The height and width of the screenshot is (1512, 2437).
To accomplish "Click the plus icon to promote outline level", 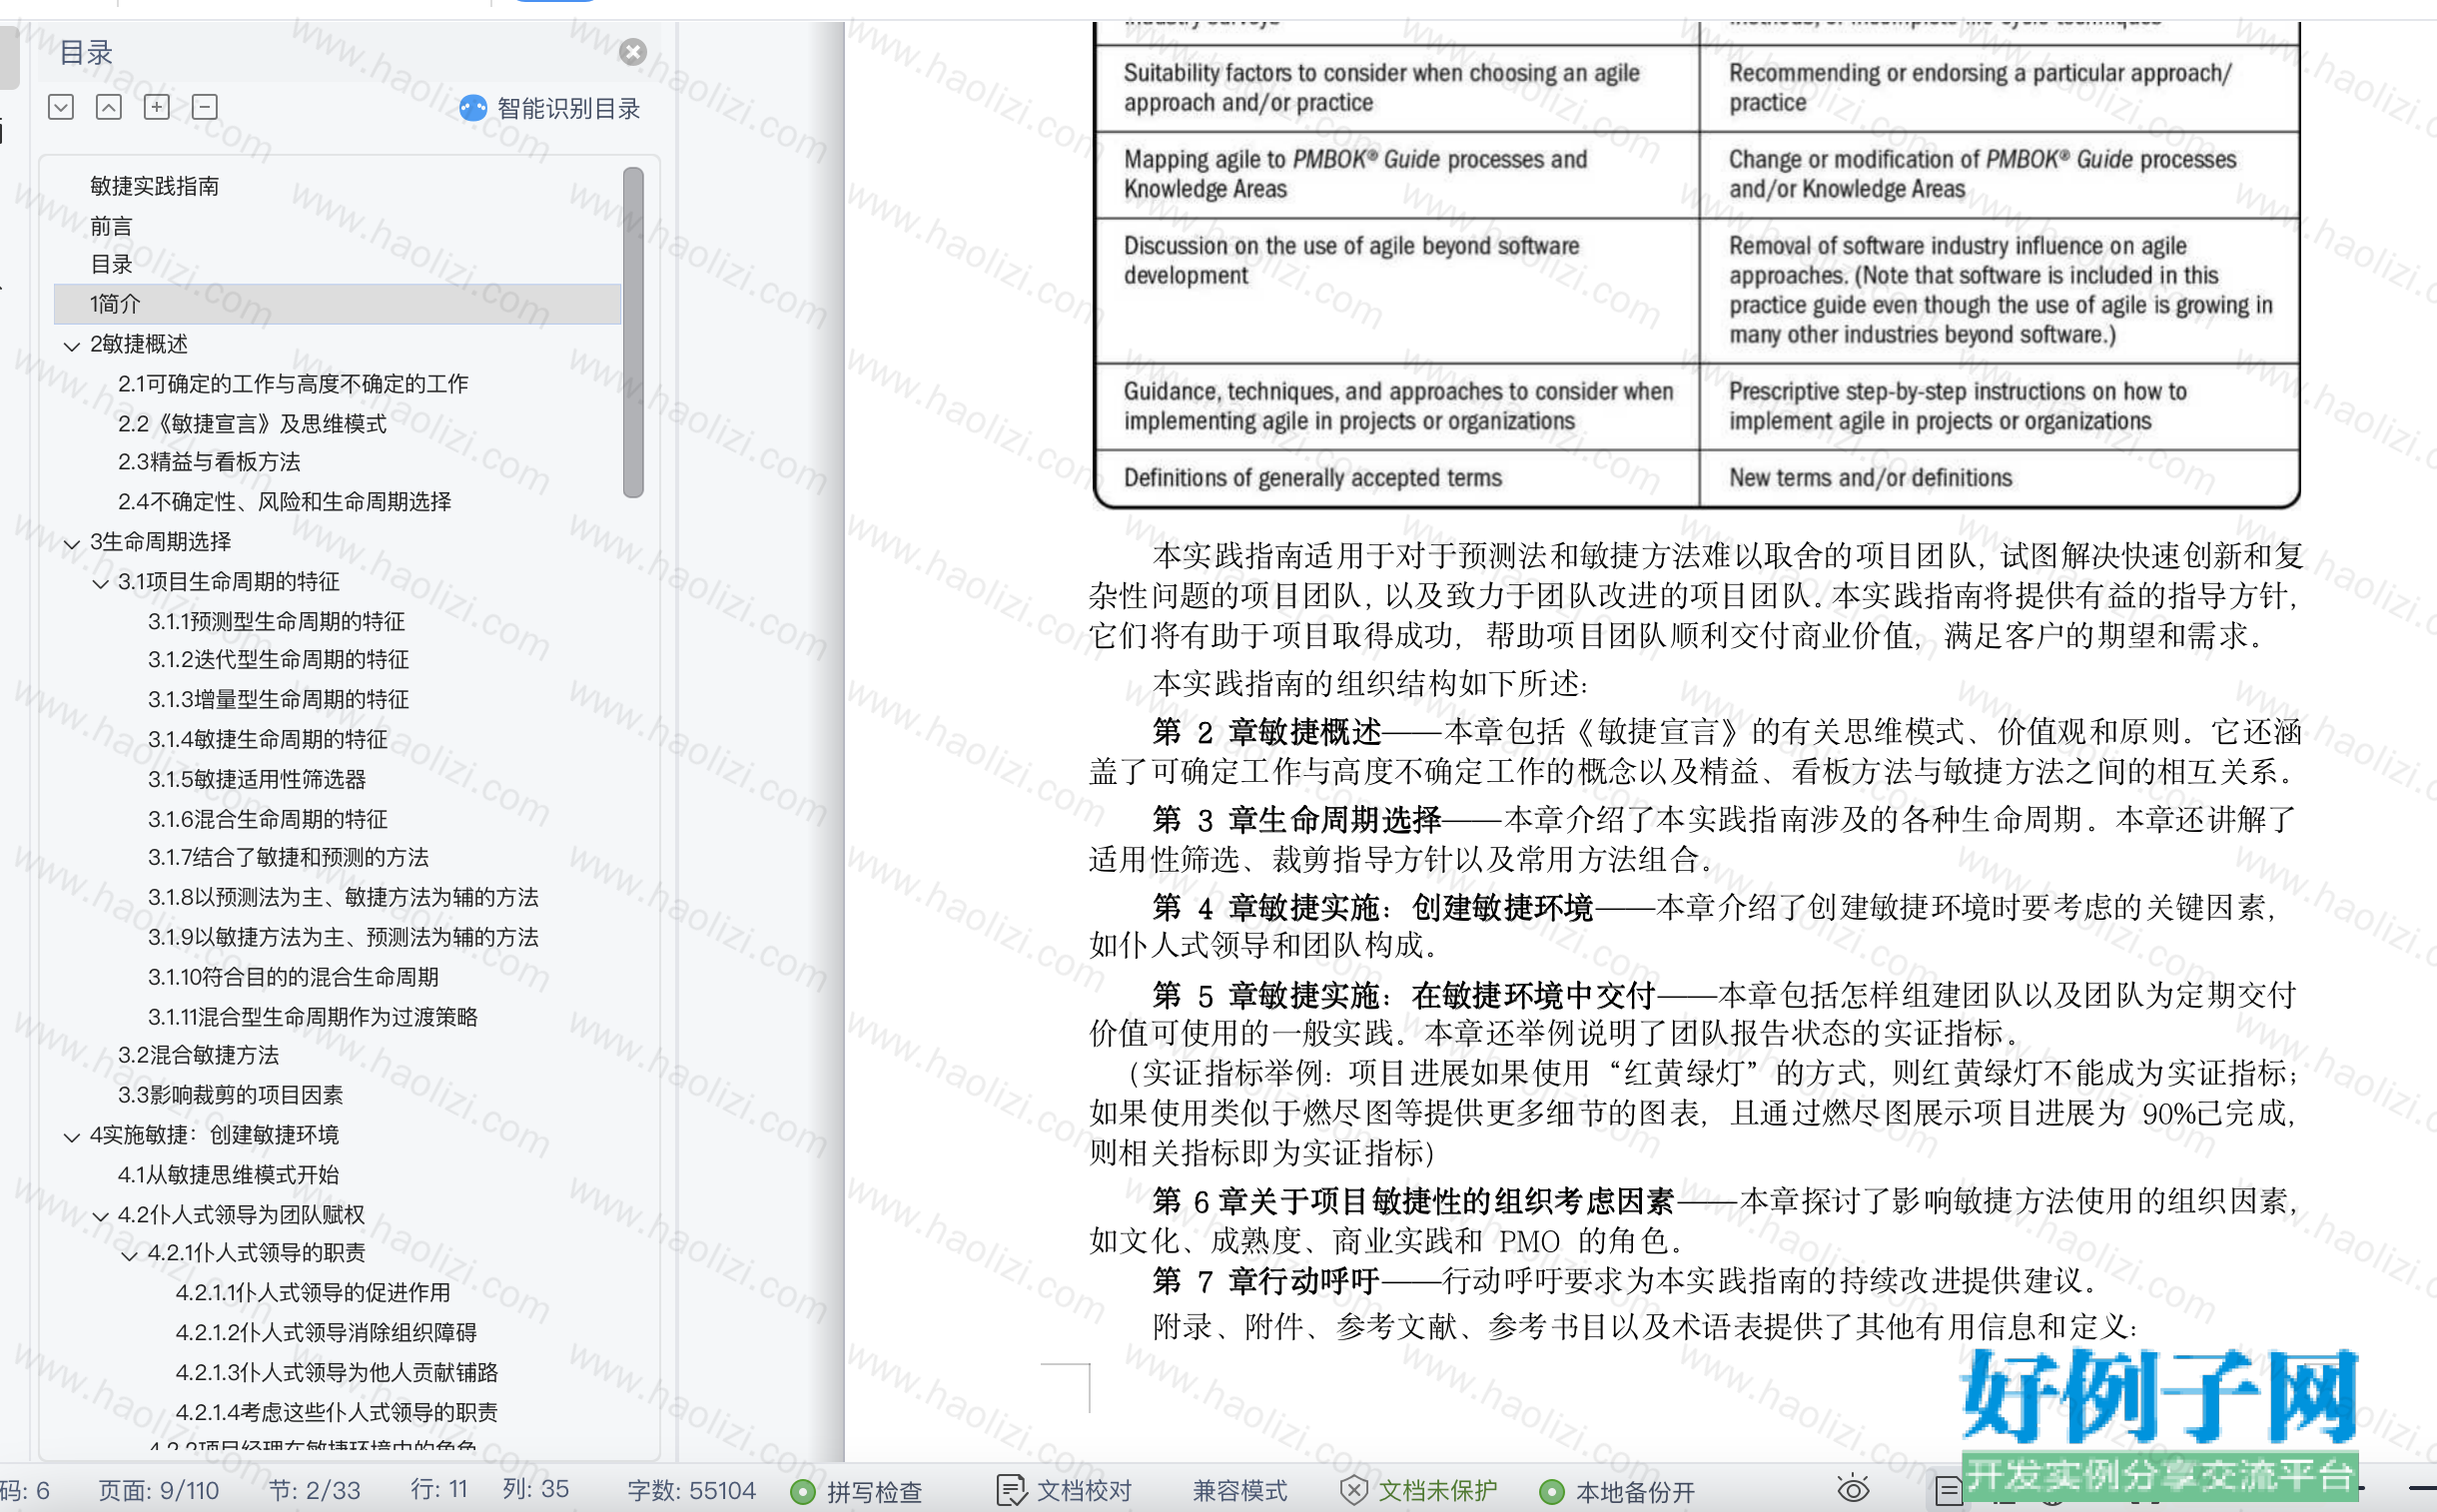I will 157,107.
